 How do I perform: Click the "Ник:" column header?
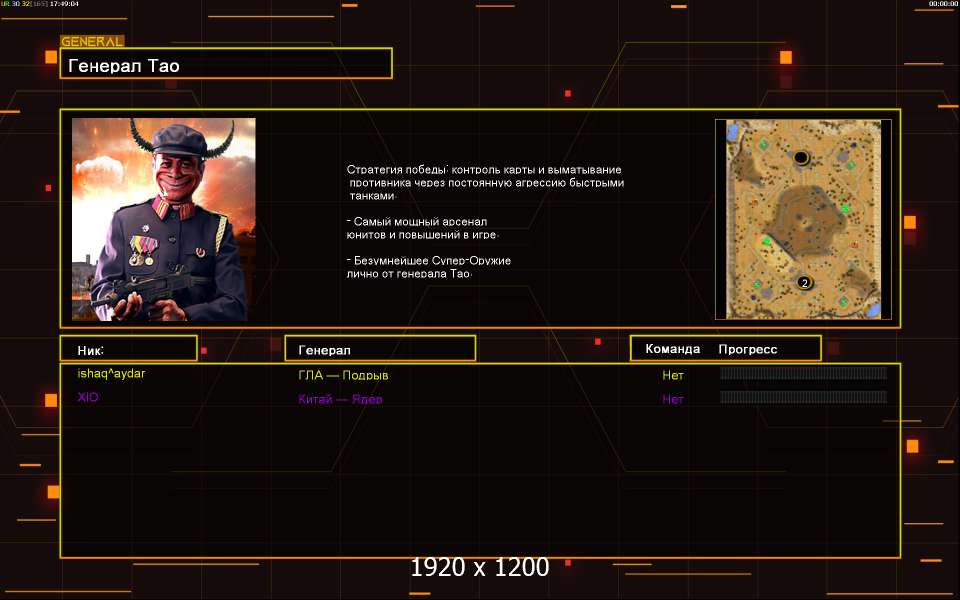[129, 349]
